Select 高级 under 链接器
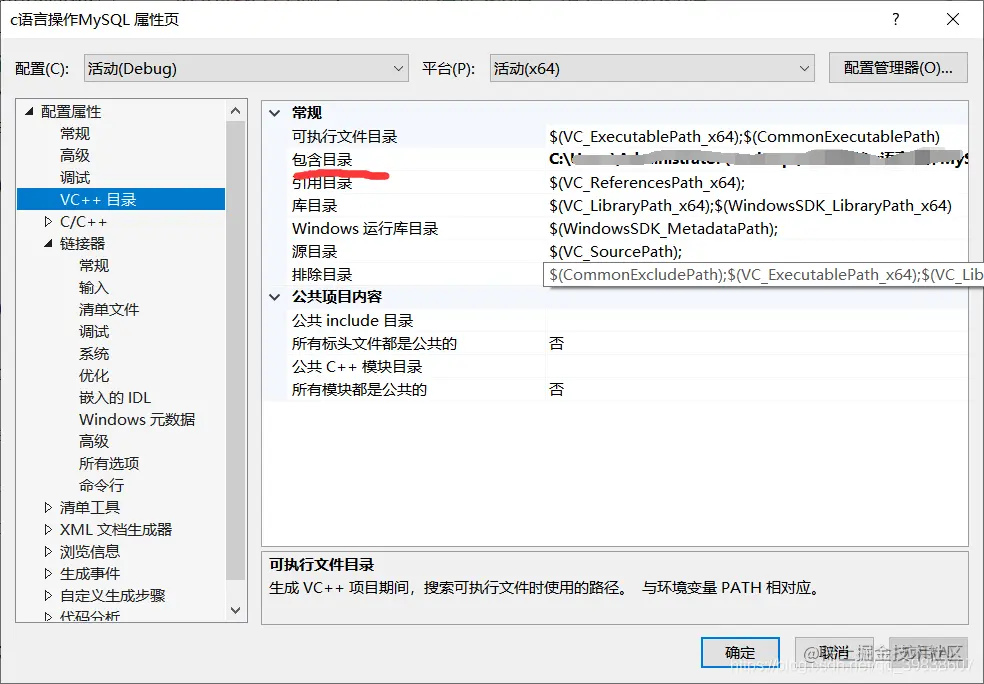The height and width of the screenshot is (684, 984). (x=94, y=441)
